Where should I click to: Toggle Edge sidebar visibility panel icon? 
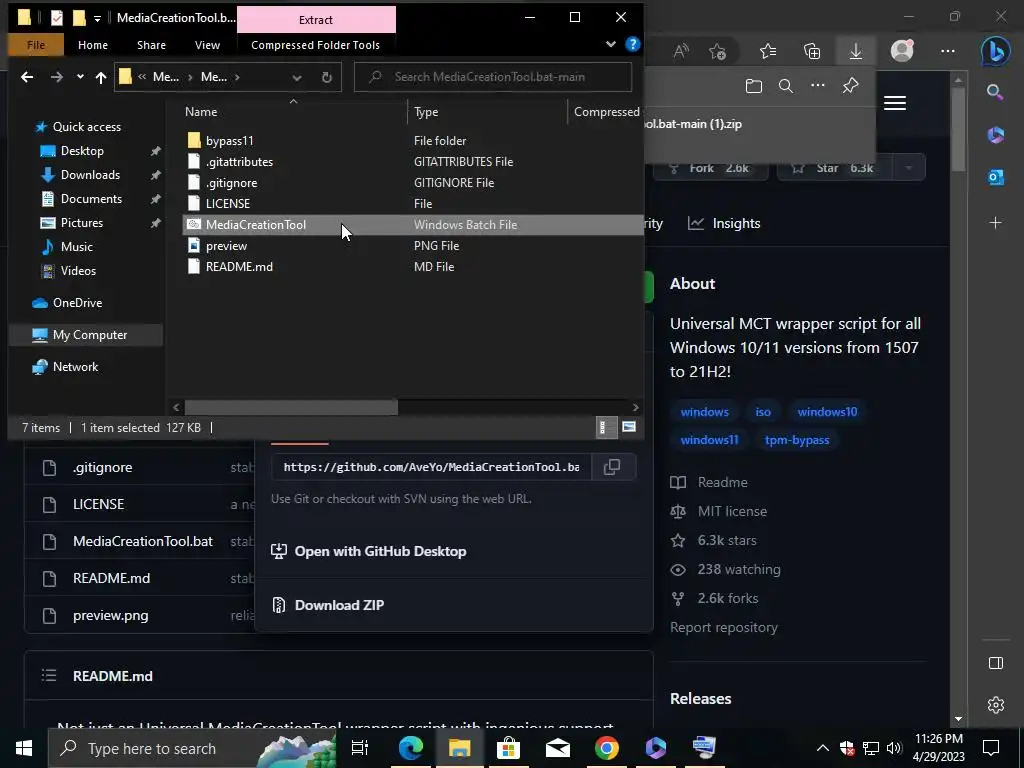pos(995,663)
